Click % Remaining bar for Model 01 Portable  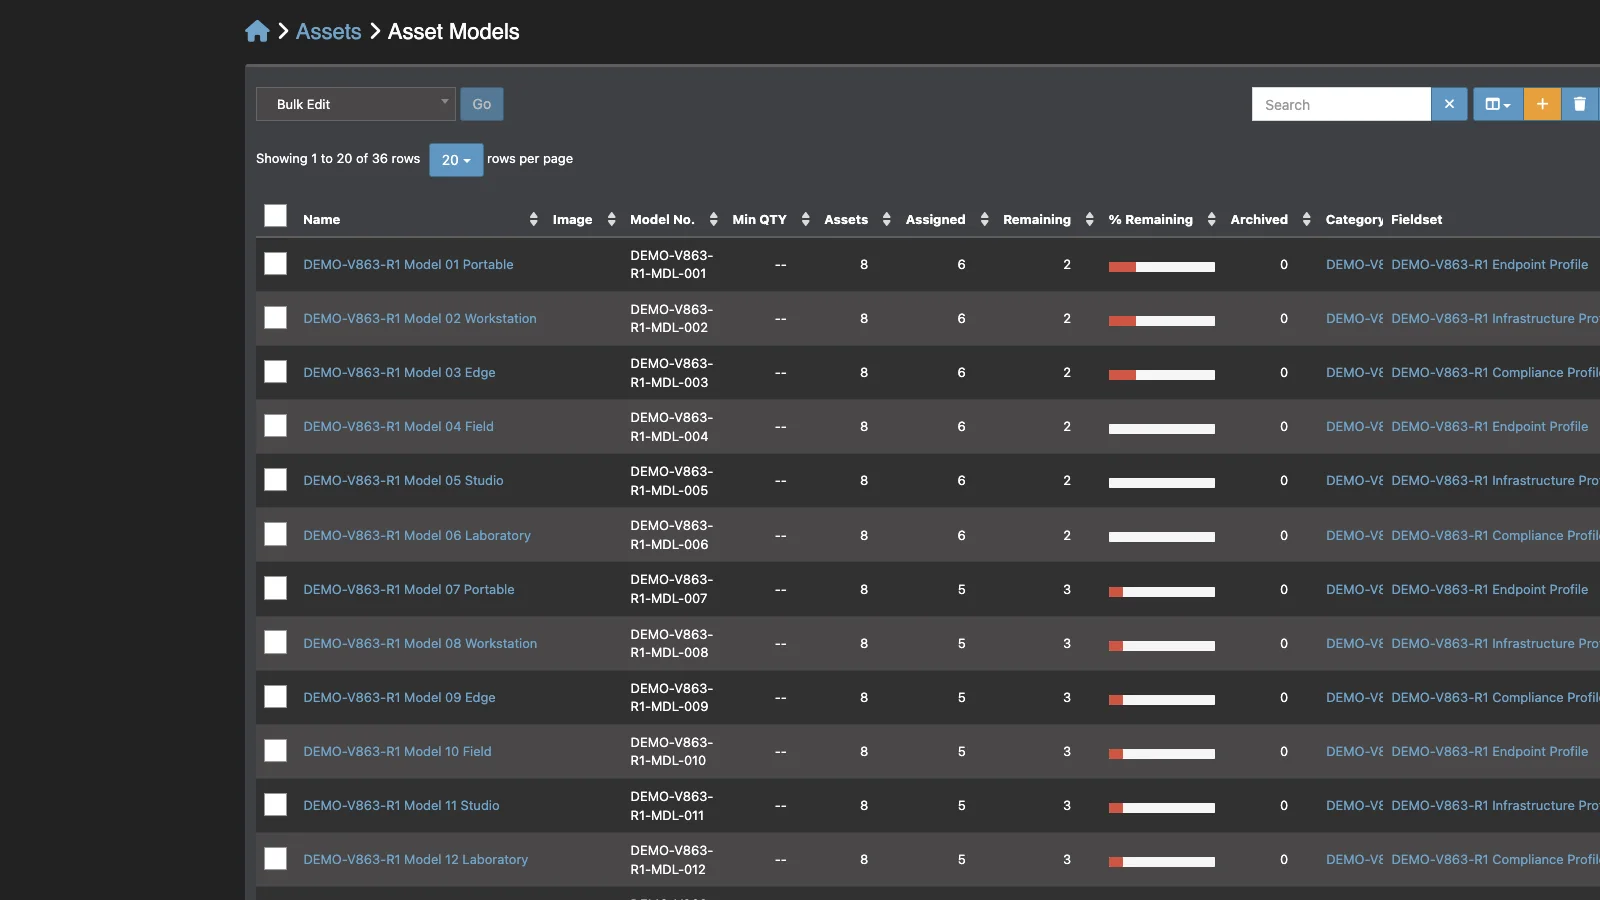1162,267
